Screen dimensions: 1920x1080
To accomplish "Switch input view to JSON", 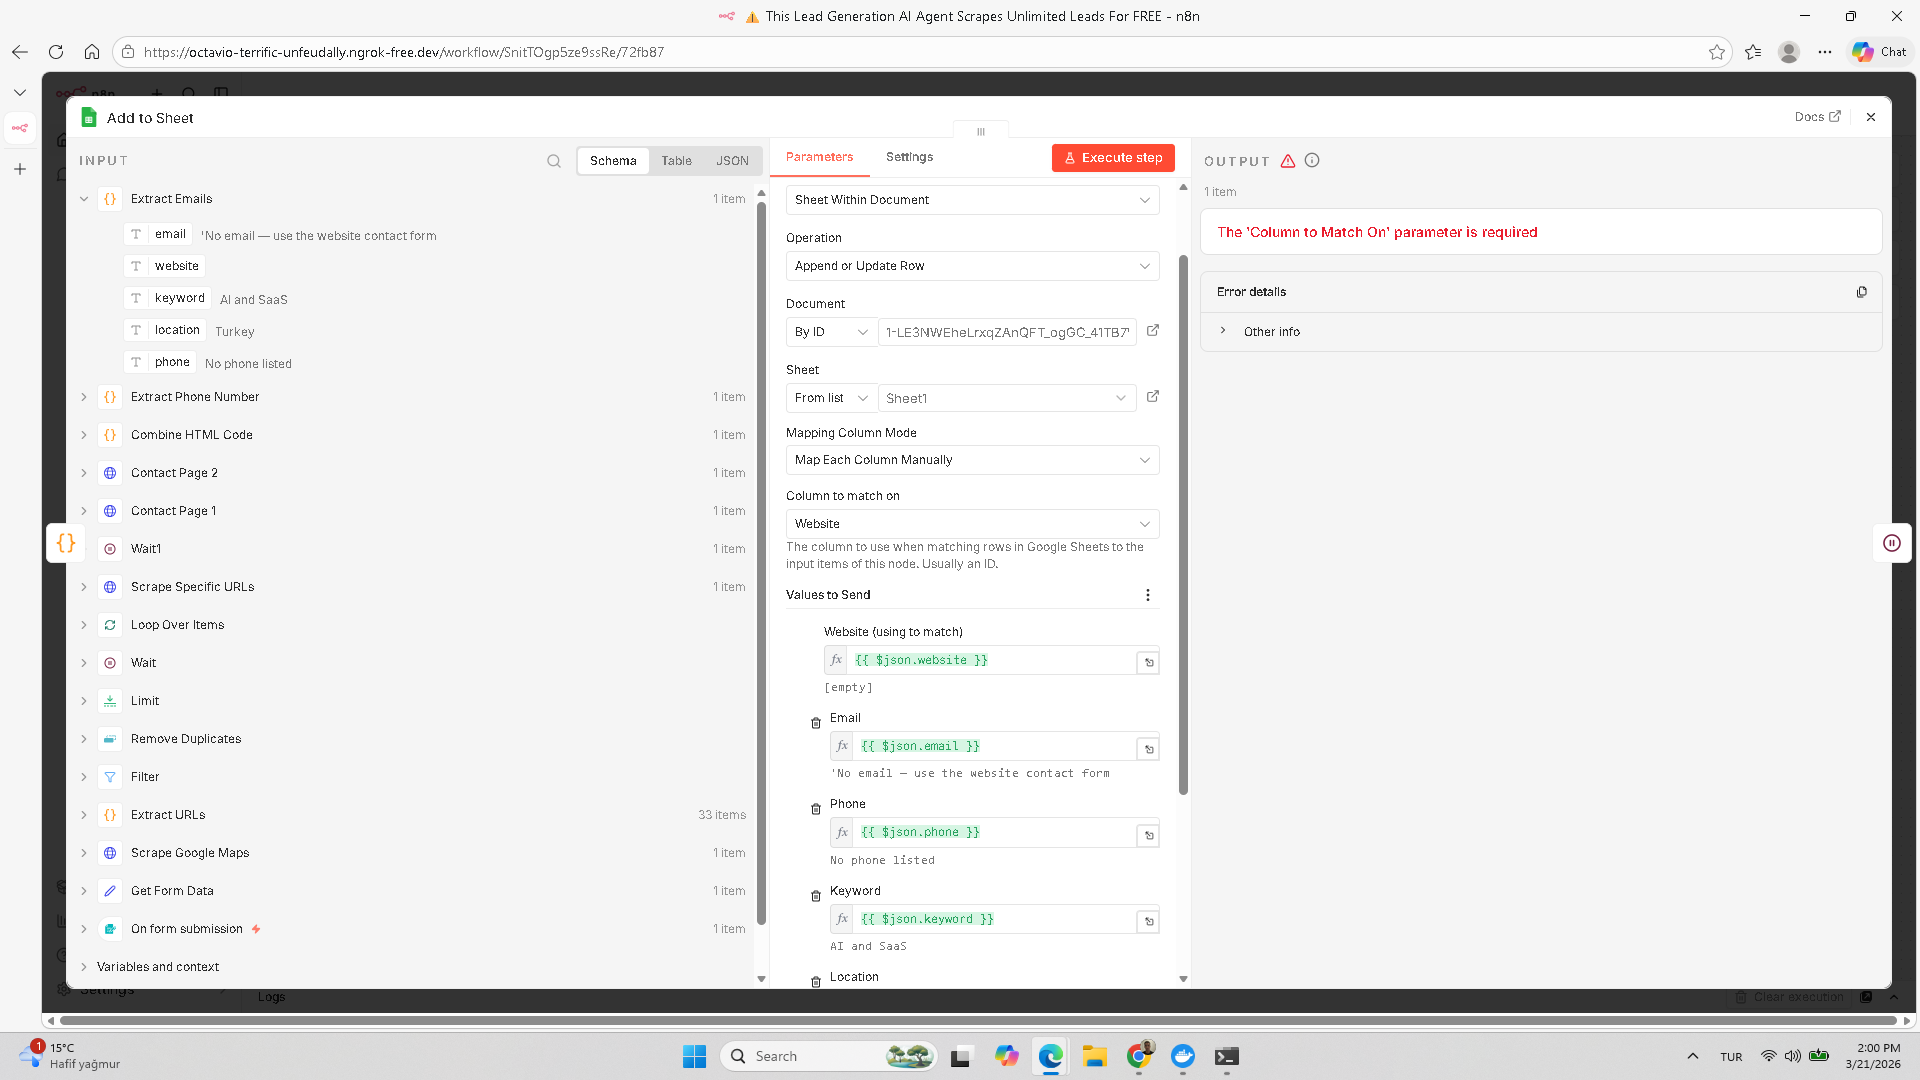I will tap(732, 161).
